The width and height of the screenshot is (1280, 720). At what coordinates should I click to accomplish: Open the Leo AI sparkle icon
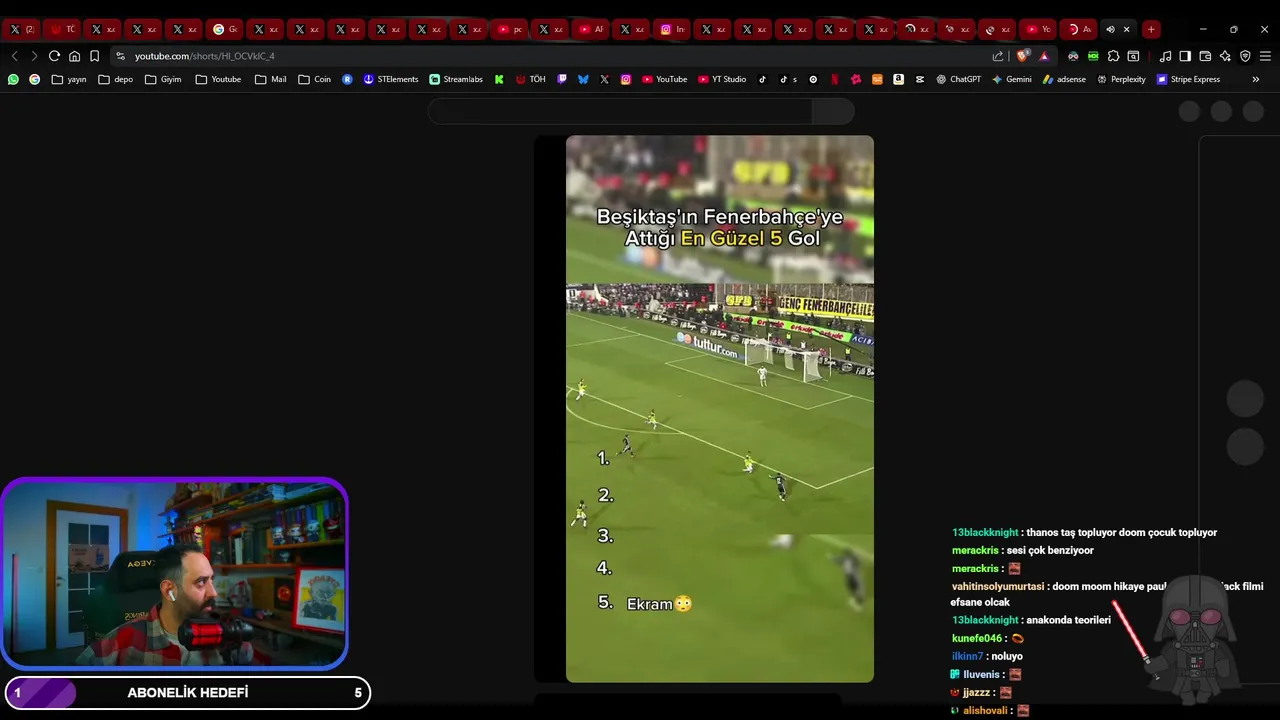[x=1225, y=56]
